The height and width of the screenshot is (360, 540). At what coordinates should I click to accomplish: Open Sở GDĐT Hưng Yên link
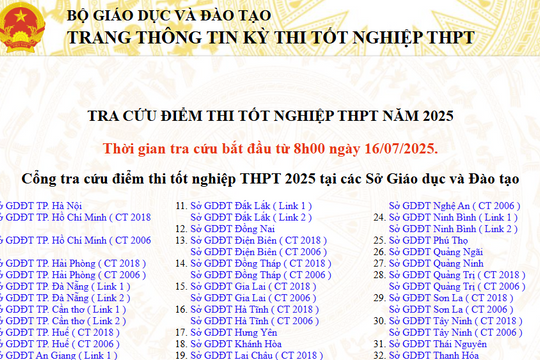(x=234, y=332)
